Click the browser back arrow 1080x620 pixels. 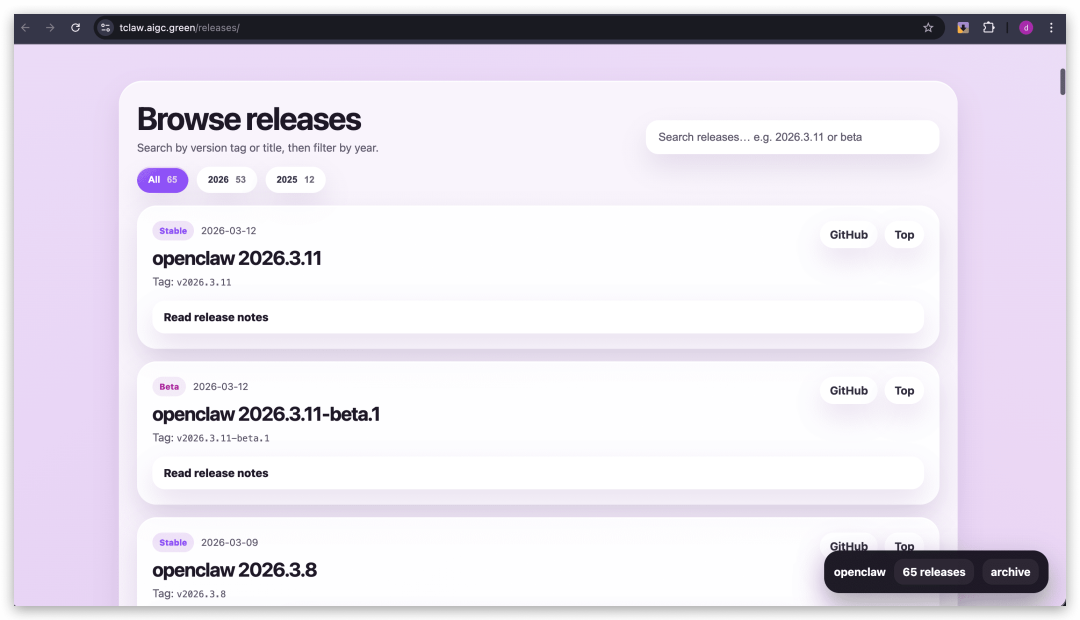click(26, 28)
